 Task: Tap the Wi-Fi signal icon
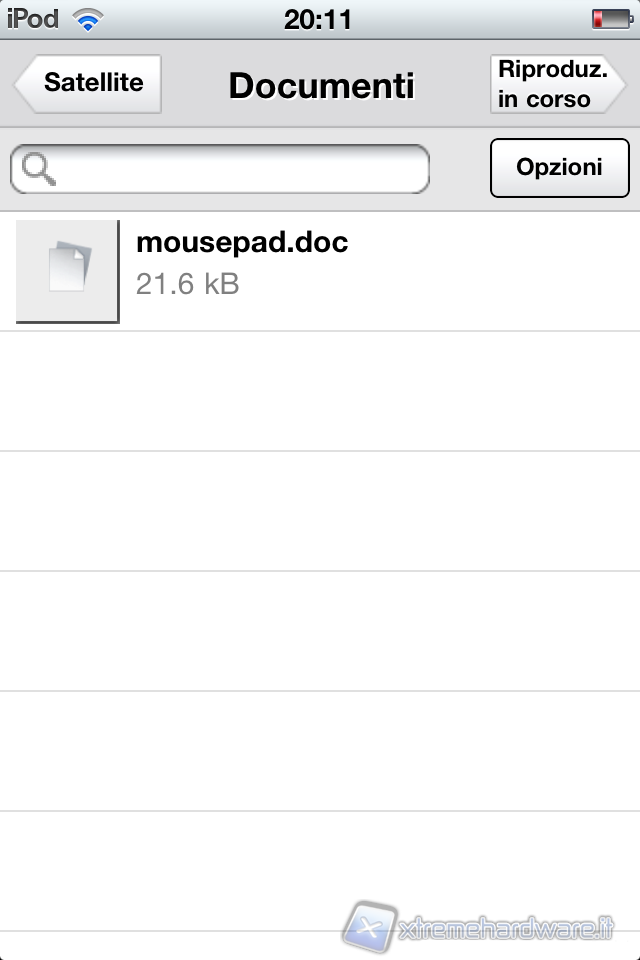(88, 20)
